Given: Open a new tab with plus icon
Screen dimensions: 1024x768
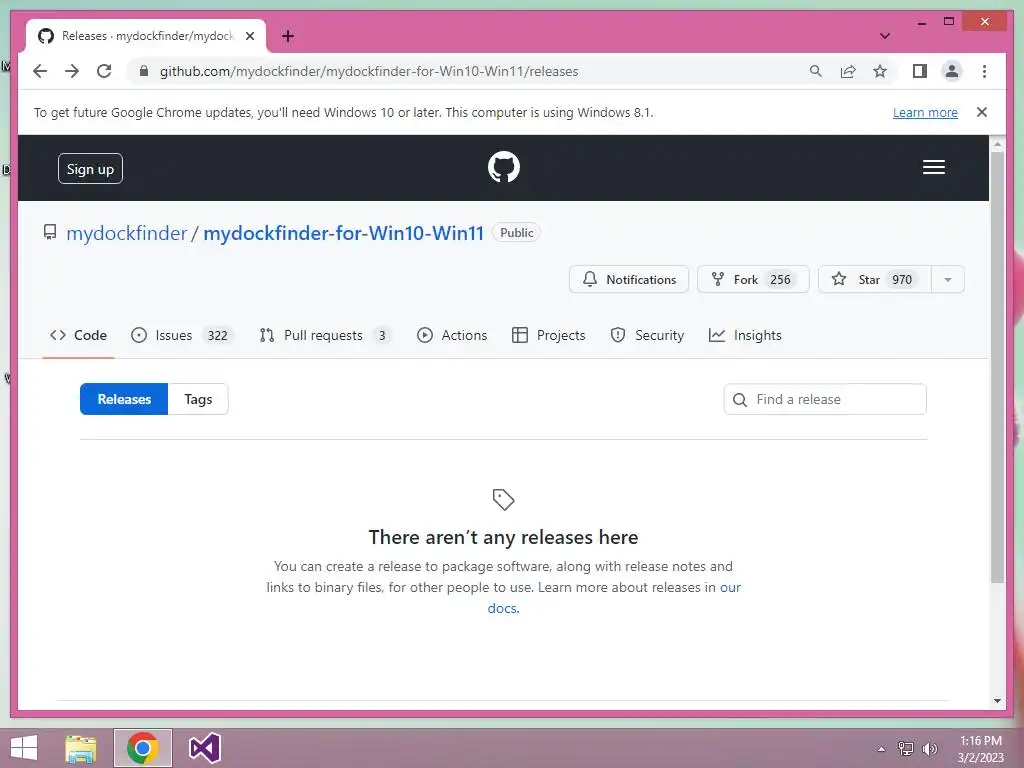Looking at the screenshot, I should point(288,36).
